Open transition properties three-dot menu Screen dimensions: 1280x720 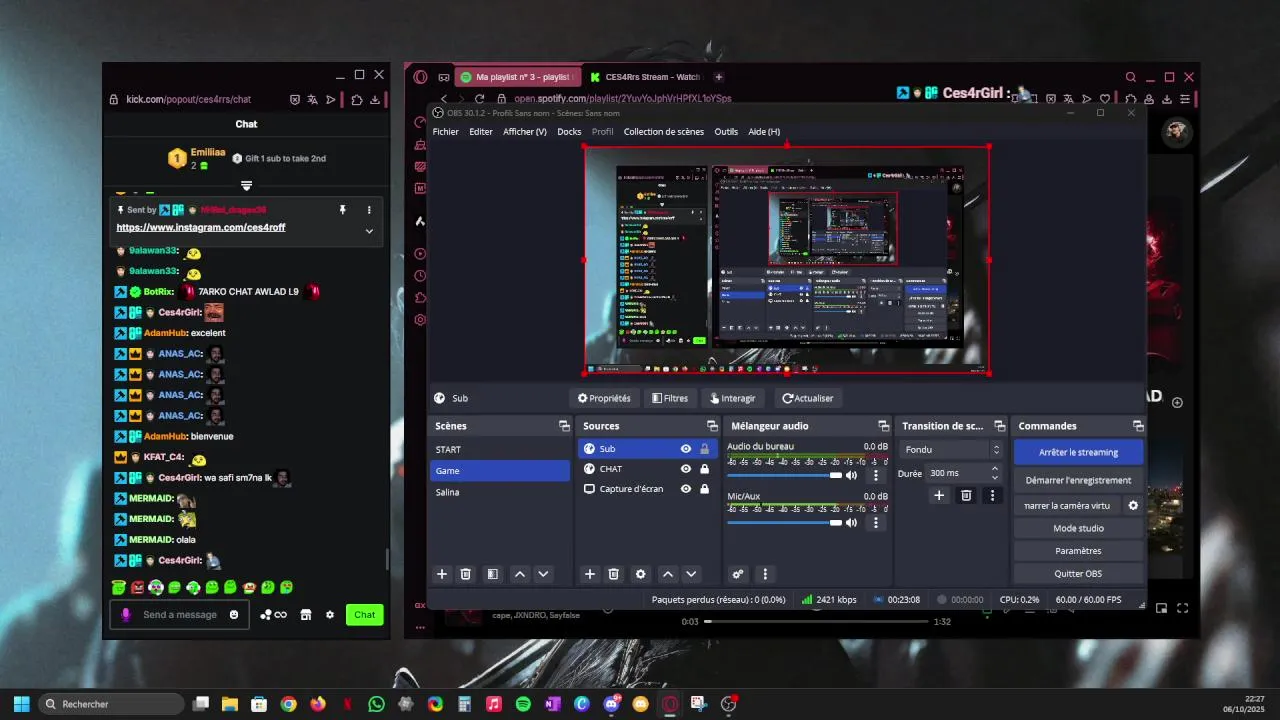[x=992, y=495]
